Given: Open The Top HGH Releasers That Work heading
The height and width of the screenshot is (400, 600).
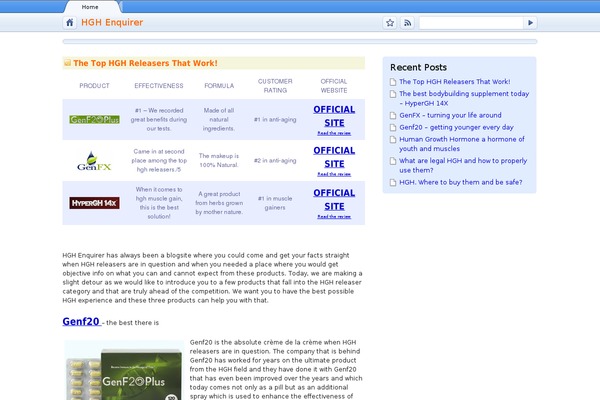Looking at the screenshot, I should coord(145,63).
